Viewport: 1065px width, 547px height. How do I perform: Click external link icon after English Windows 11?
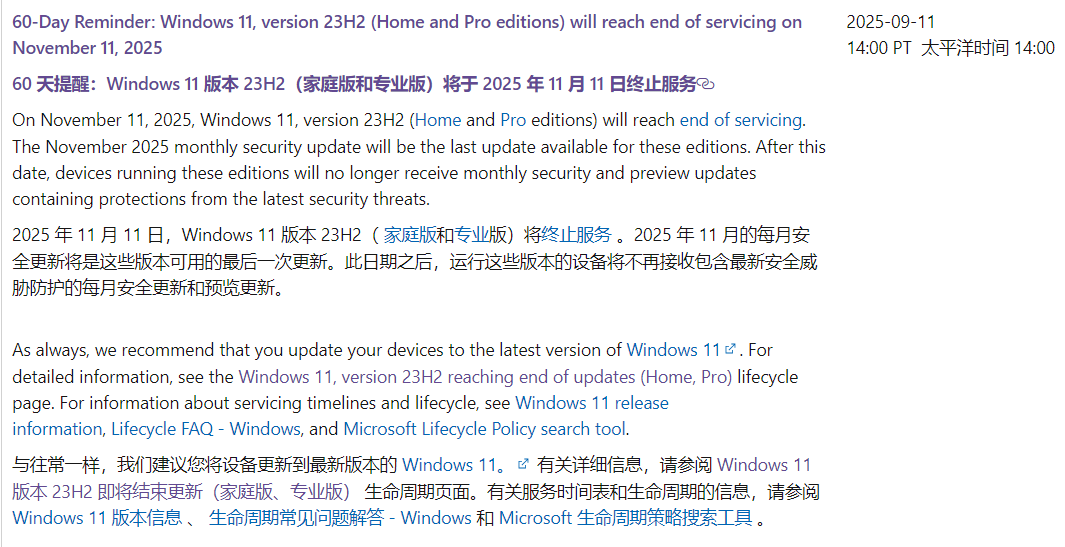click(x=730, y=349)
